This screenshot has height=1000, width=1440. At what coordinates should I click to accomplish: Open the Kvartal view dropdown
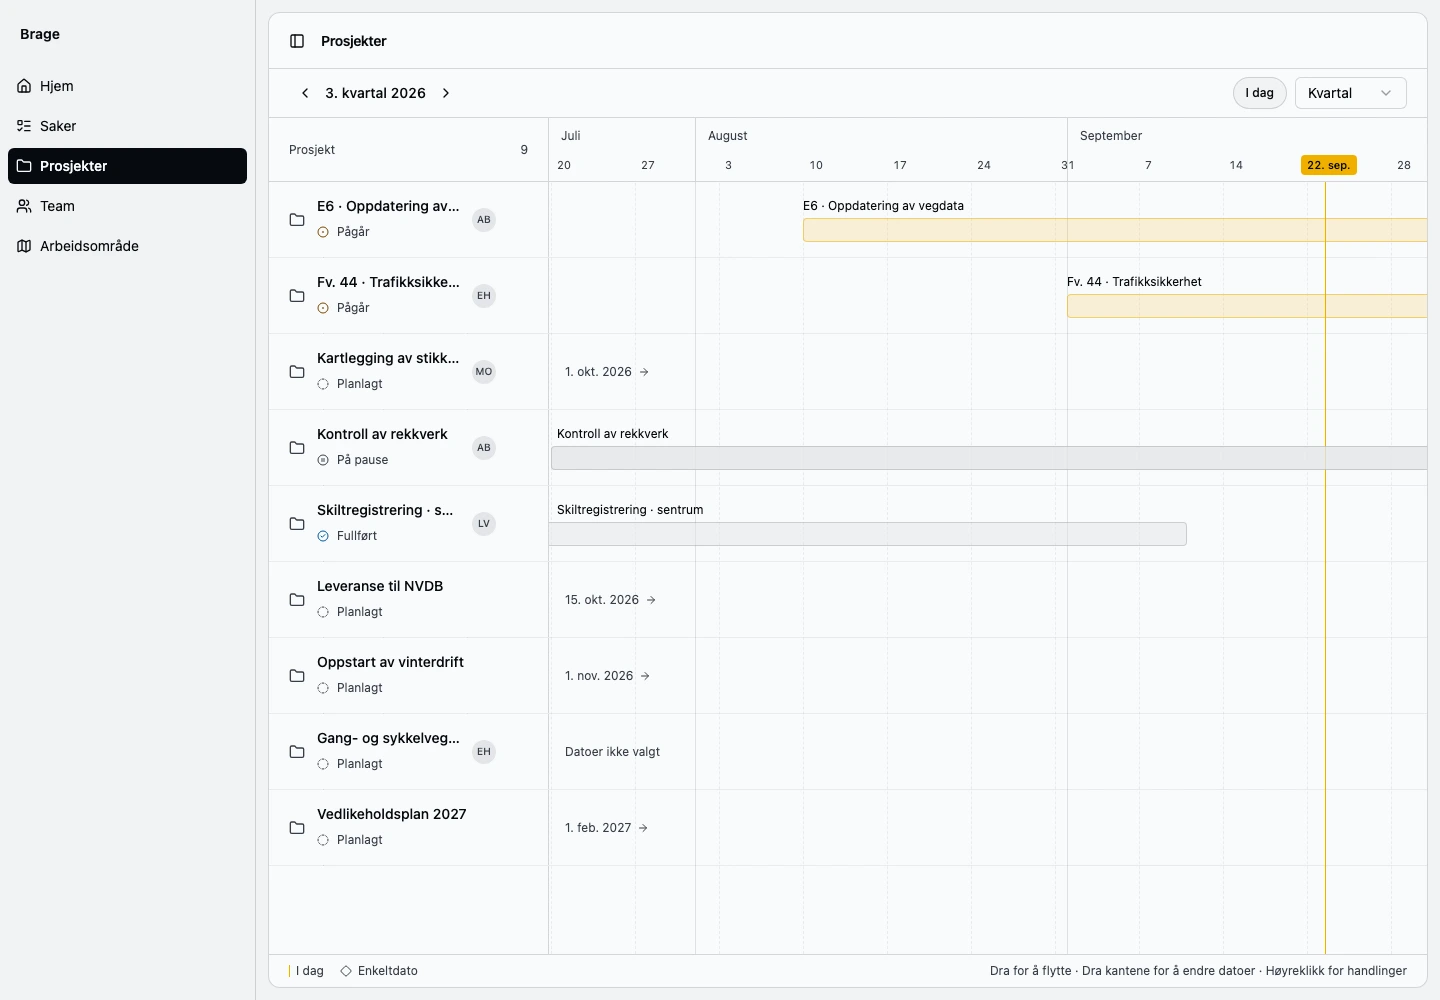click(1350, 93)
